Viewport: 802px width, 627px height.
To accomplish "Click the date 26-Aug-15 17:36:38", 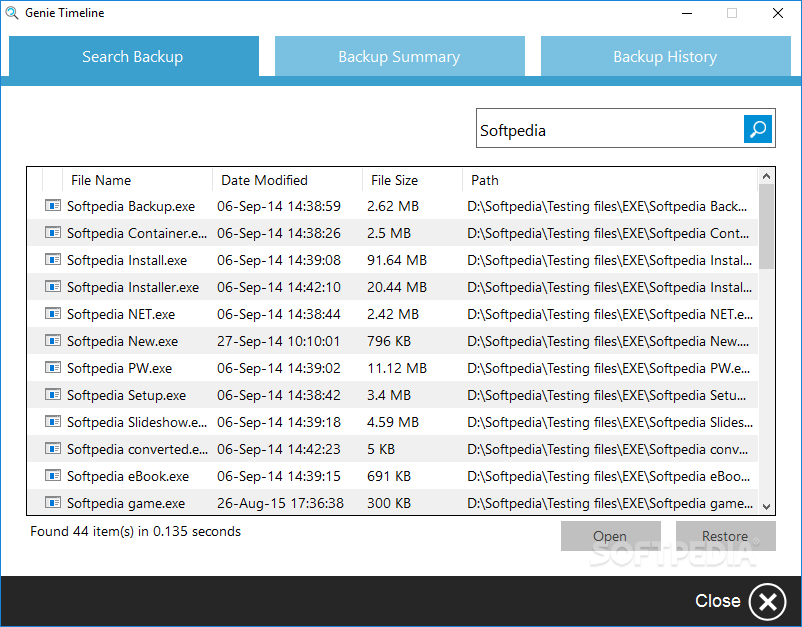I will [280, 503].
